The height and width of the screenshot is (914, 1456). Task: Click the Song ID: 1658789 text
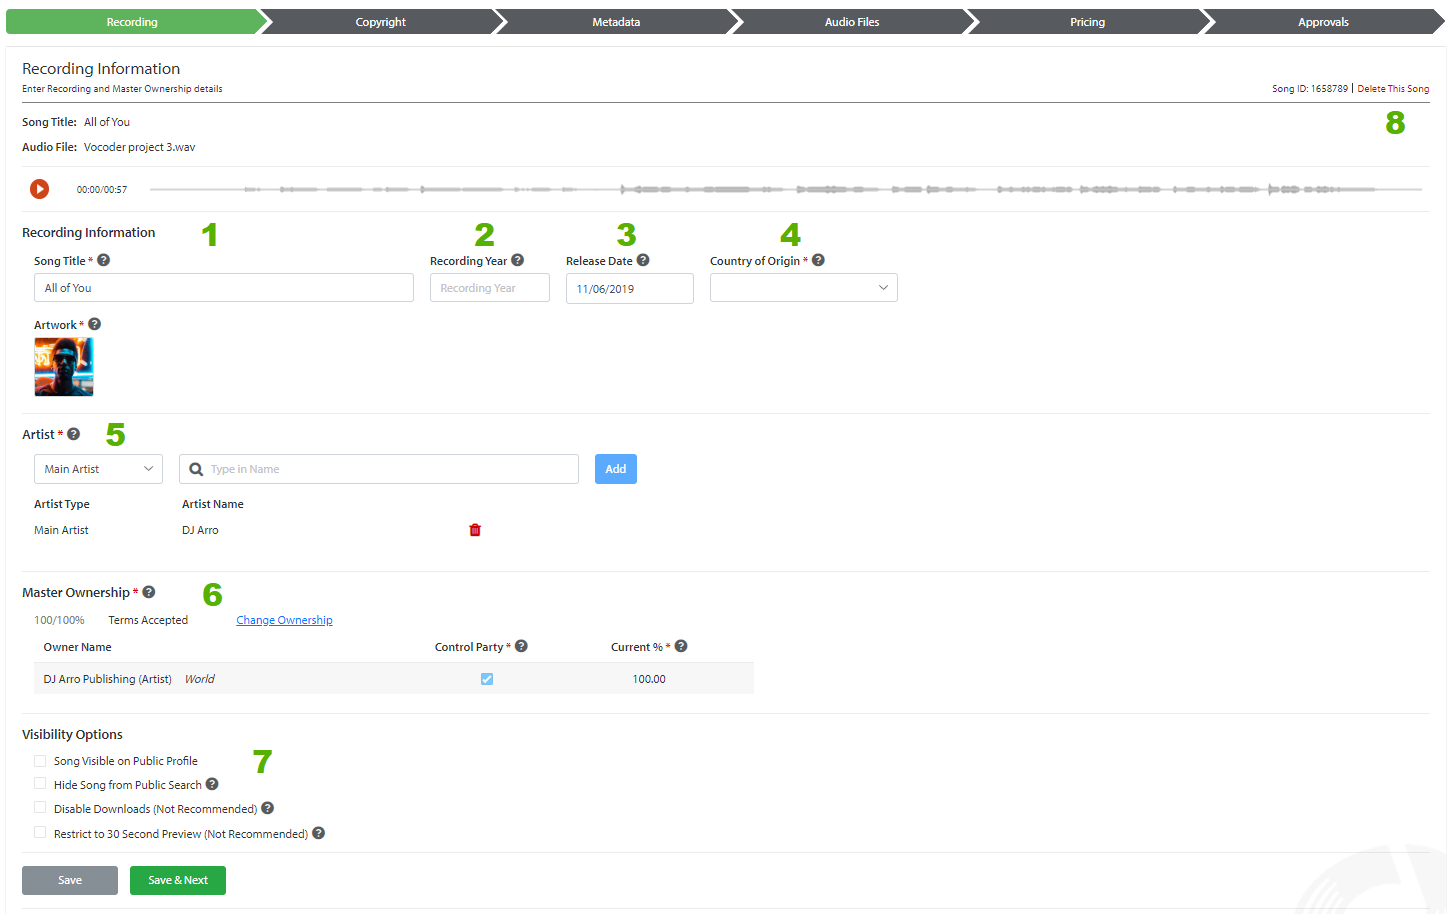(1310, 89)
